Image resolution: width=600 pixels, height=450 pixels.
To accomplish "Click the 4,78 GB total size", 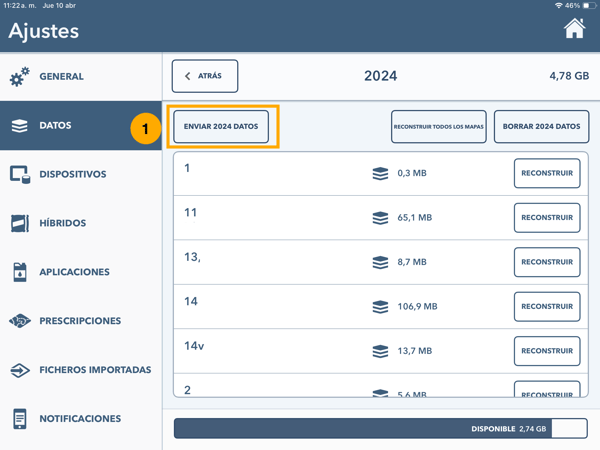I will 569,76.
